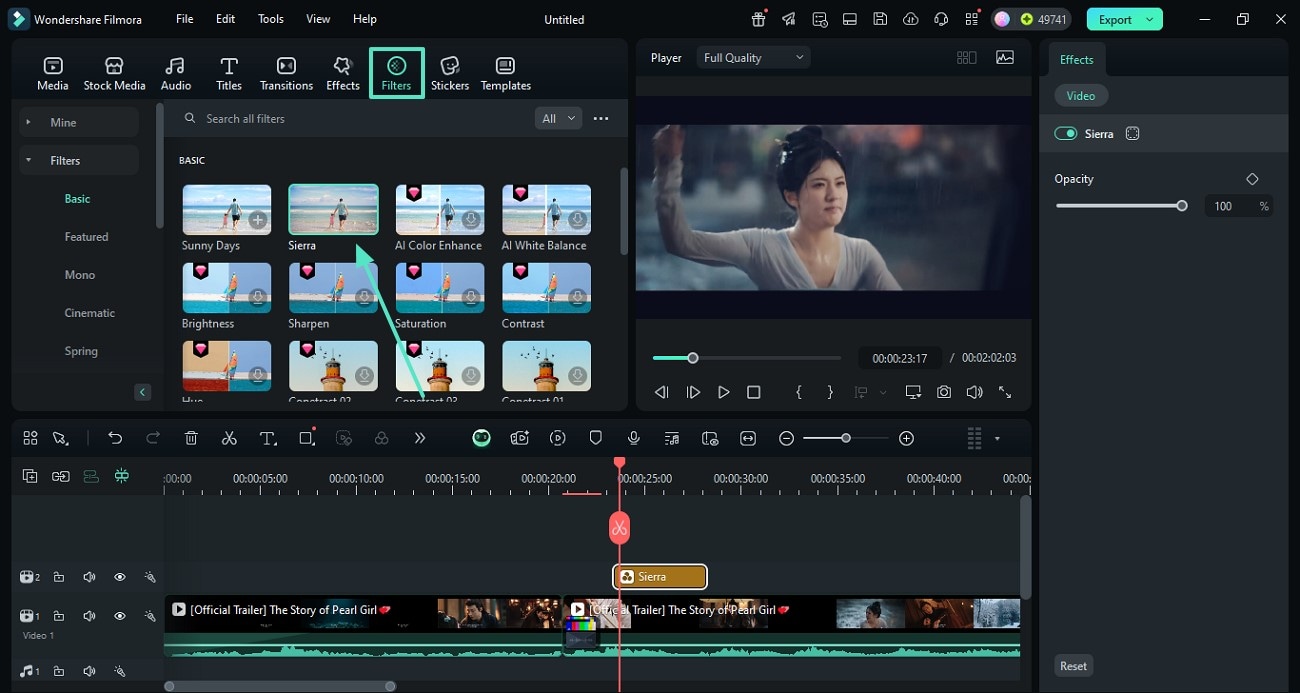
Task: Mute video track 1 speaker
Action: point(89,616)
